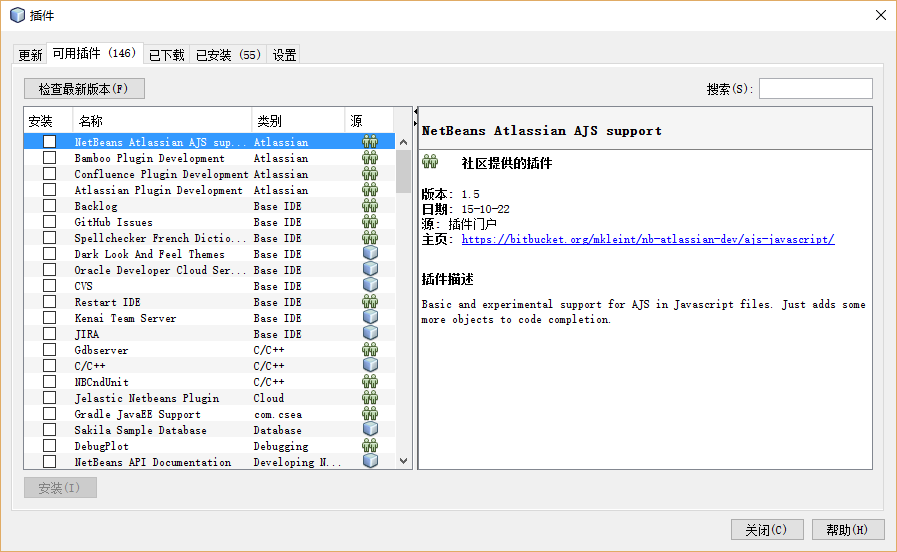
Task: Sort plugin list by 类别 column header
Action: (x=297, y=121)
